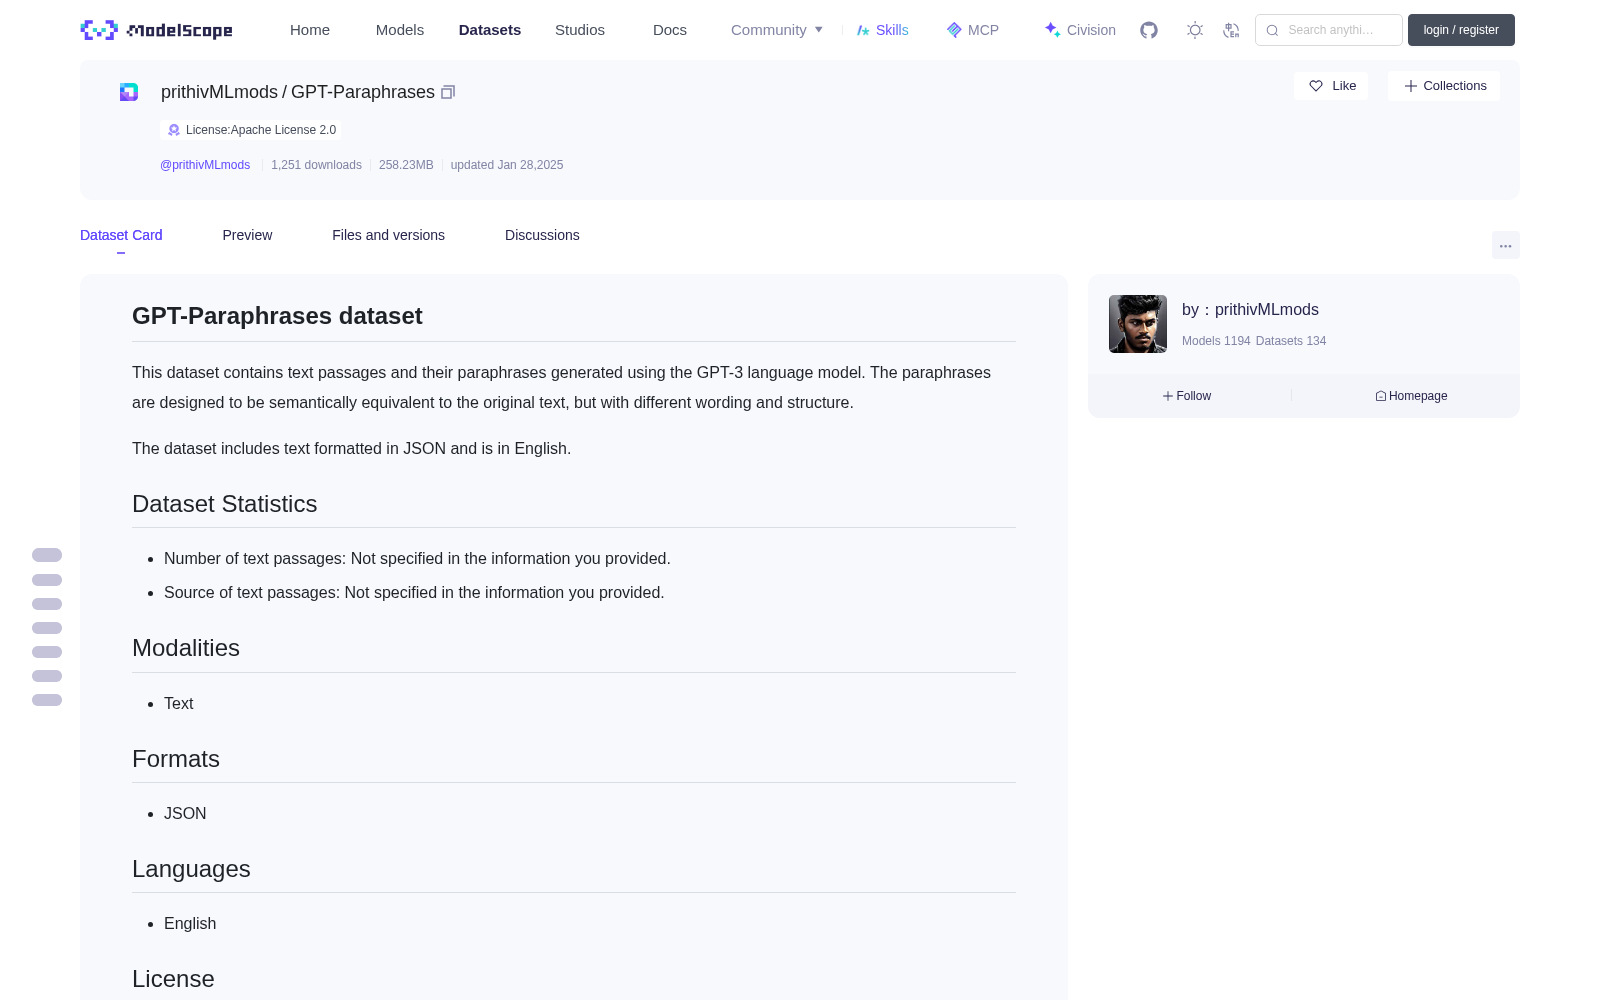Click the MCP diamond icon

tap(954, 30)
